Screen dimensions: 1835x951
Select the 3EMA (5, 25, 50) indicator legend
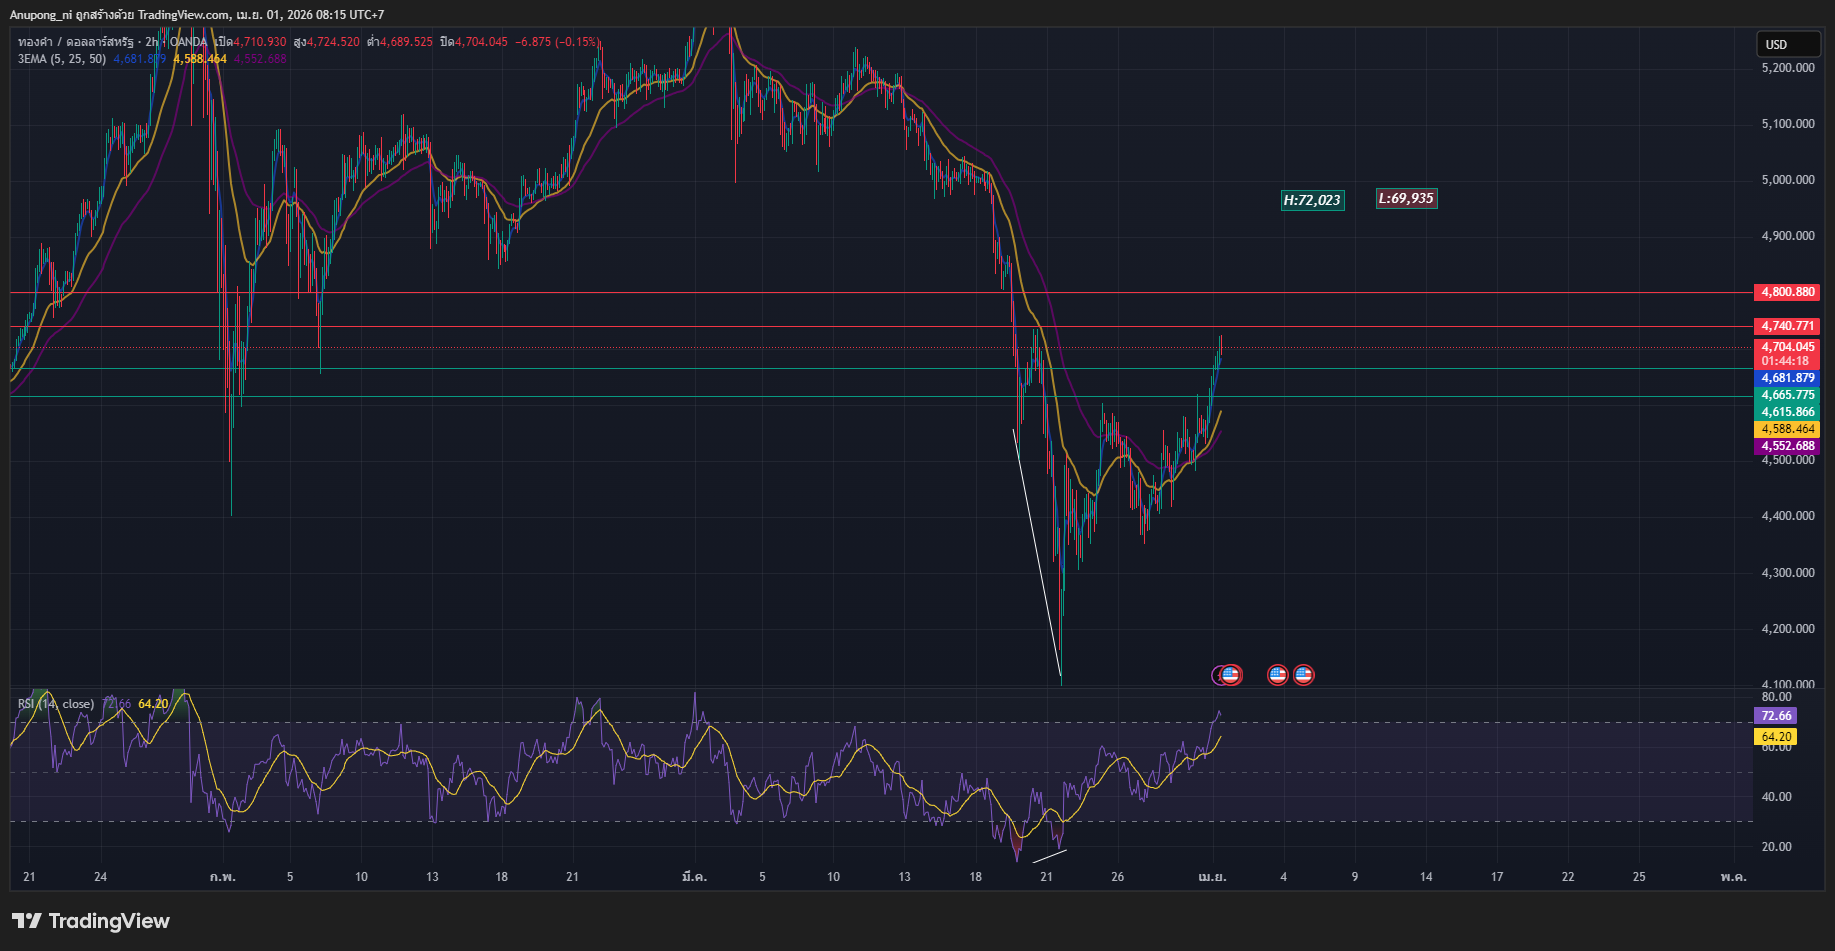(62, 59)
